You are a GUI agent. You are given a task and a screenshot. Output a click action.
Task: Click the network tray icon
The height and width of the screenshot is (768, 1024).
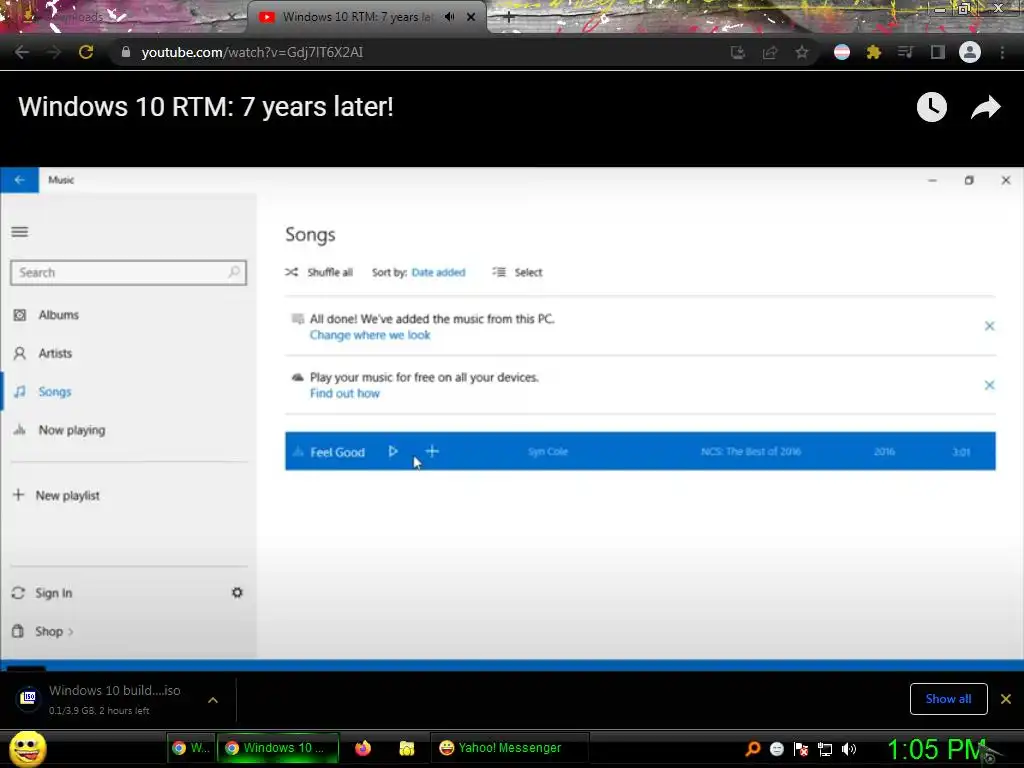coord(825,749)
